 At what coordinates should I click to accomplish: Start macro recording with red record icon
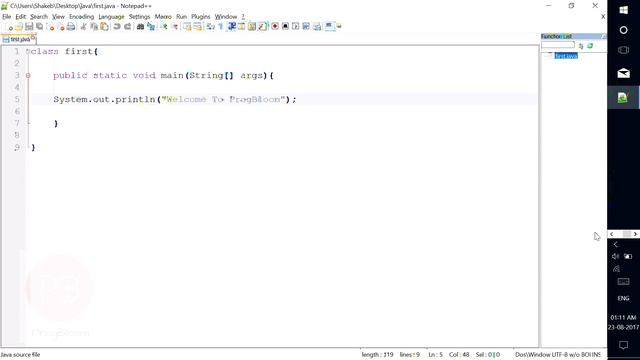275,27
